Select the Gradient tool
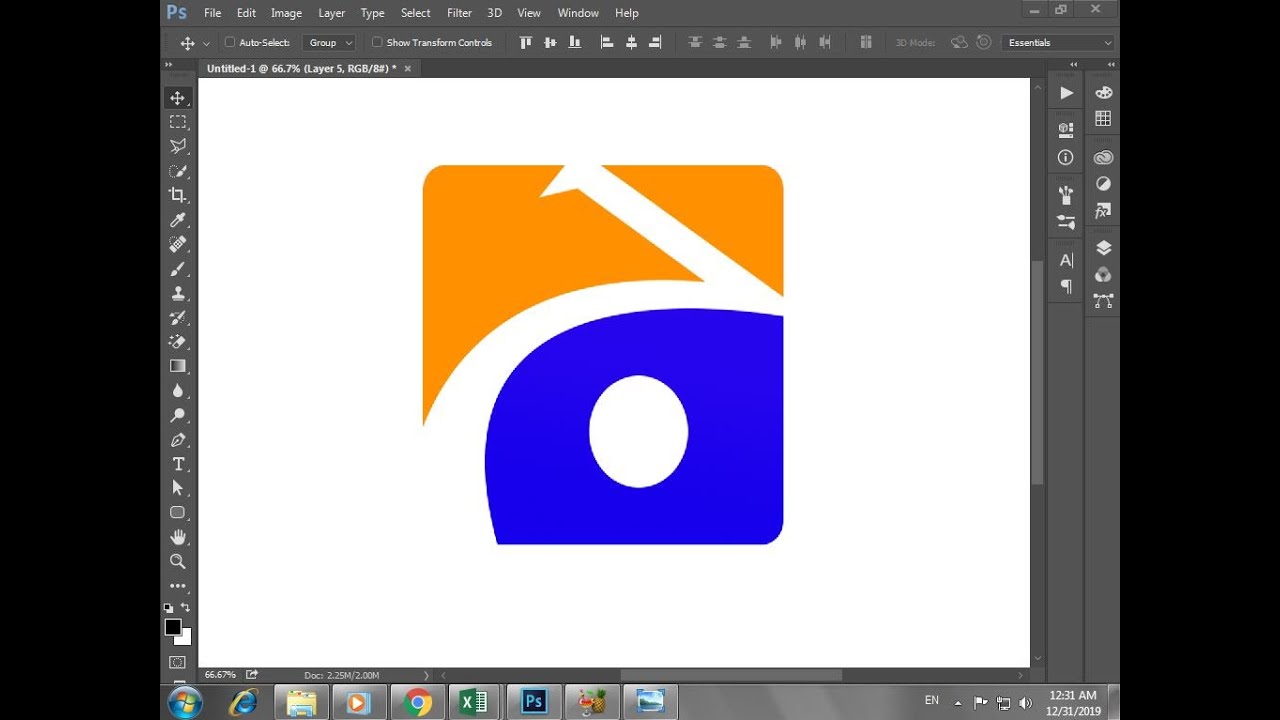The image size is (1280, 720). pos(178,366)
